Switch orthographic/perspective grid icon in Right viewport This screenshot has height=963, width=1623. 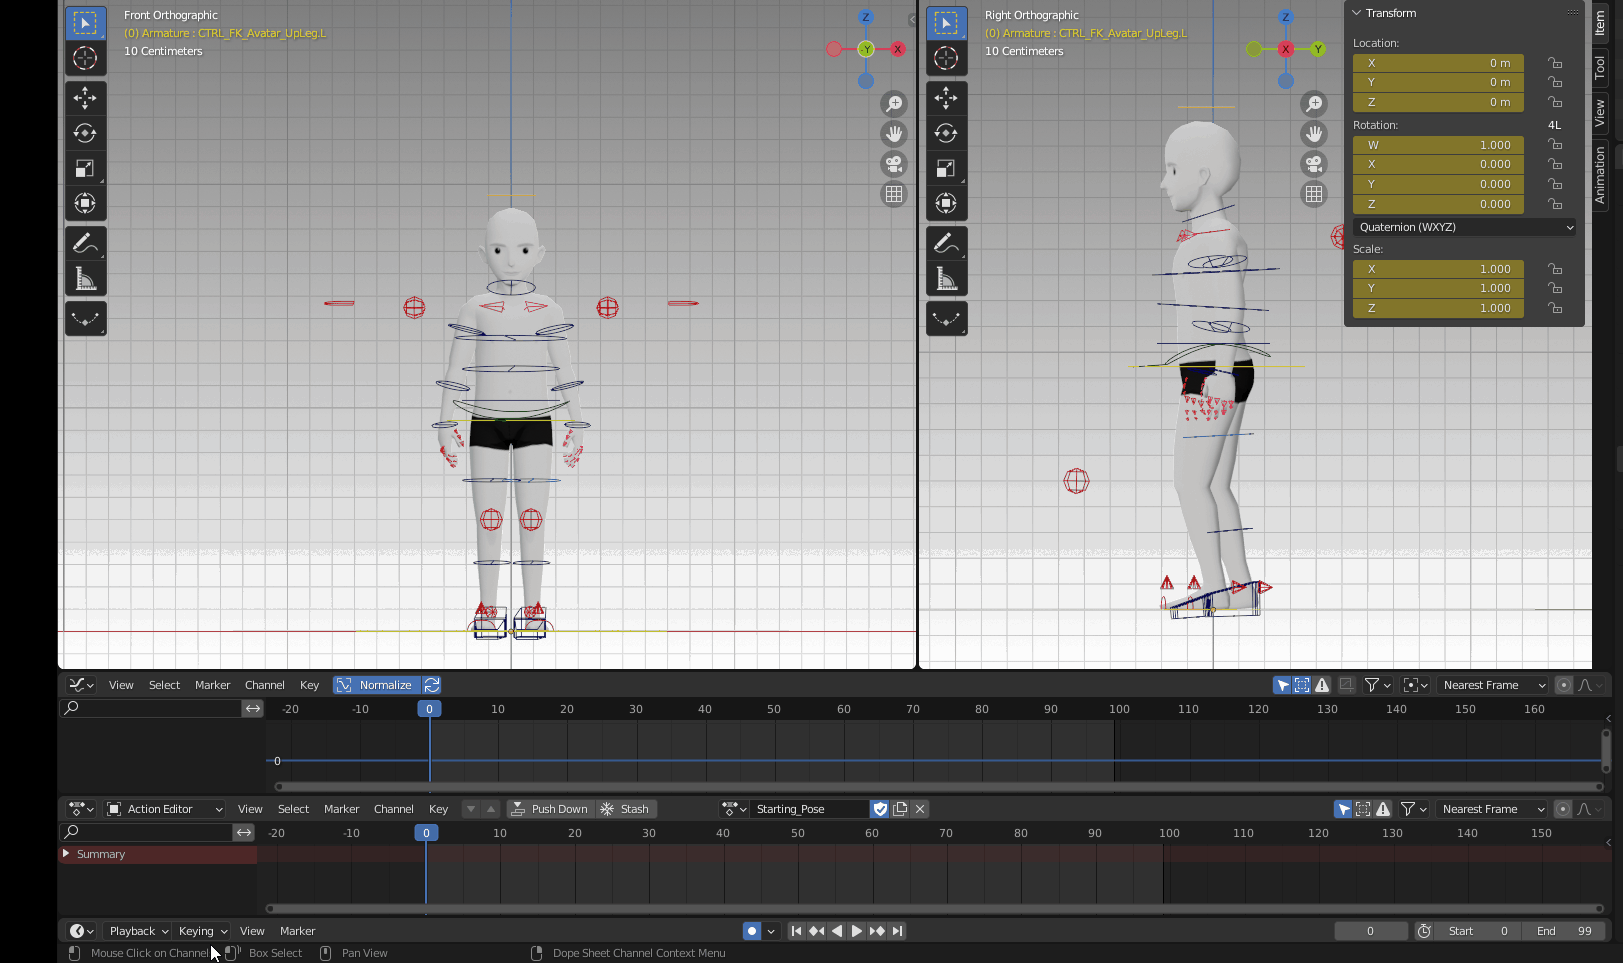pyautogui.click(x=1314, y=194)
